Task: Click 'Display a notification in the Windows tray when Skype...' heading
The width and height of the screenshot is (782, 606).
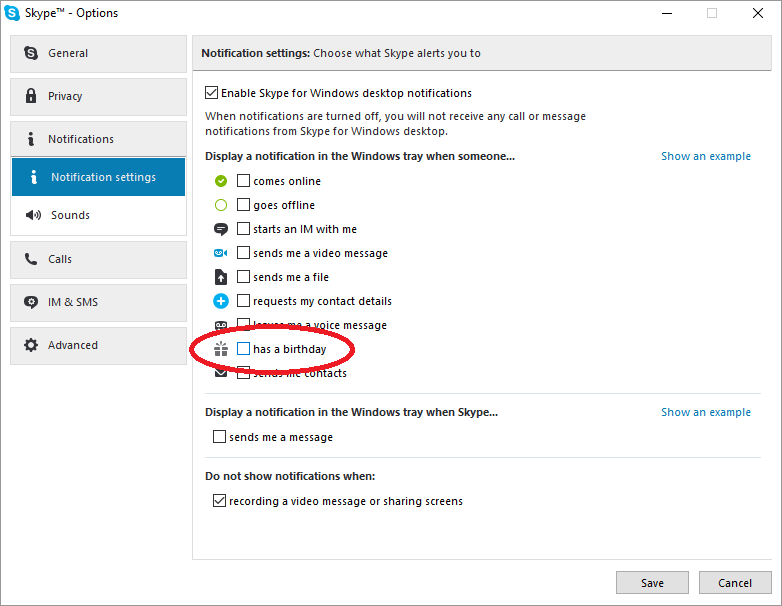Action: click(351, 412)
